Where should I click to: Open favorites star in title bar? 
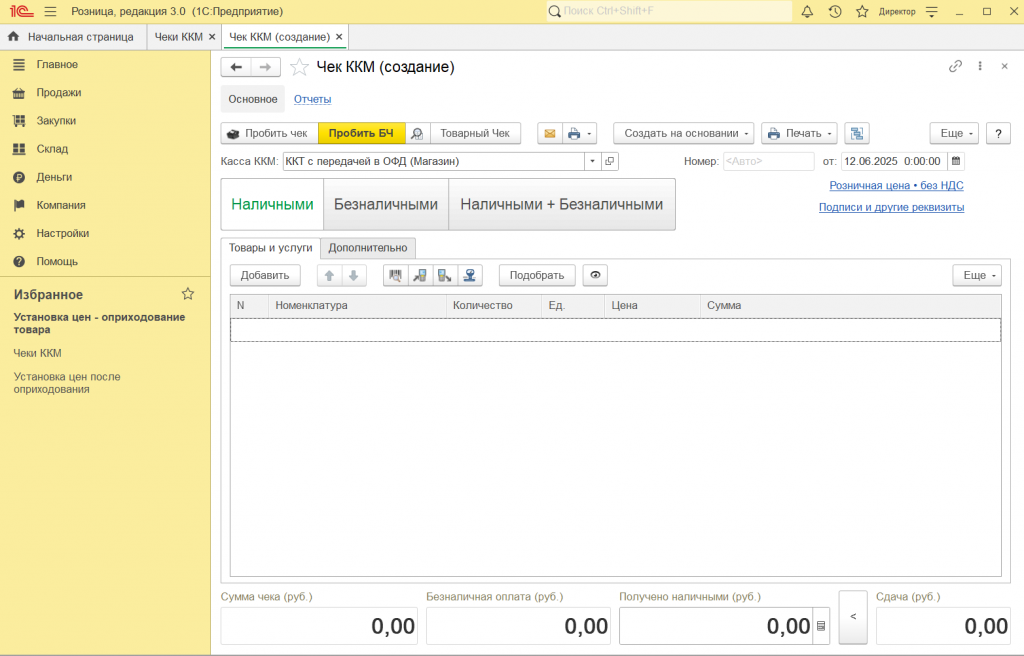tap(862, 11)
